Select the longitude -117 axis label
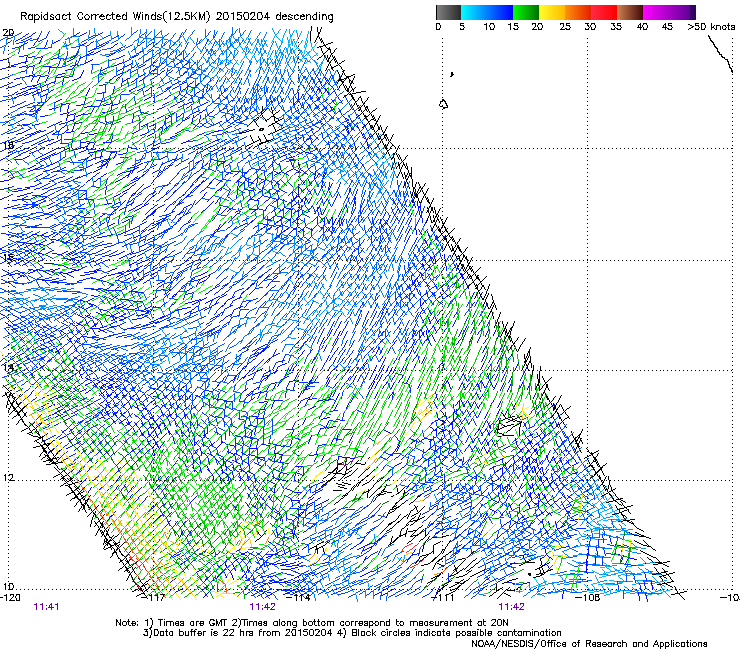740x650 pixels. 154,598
